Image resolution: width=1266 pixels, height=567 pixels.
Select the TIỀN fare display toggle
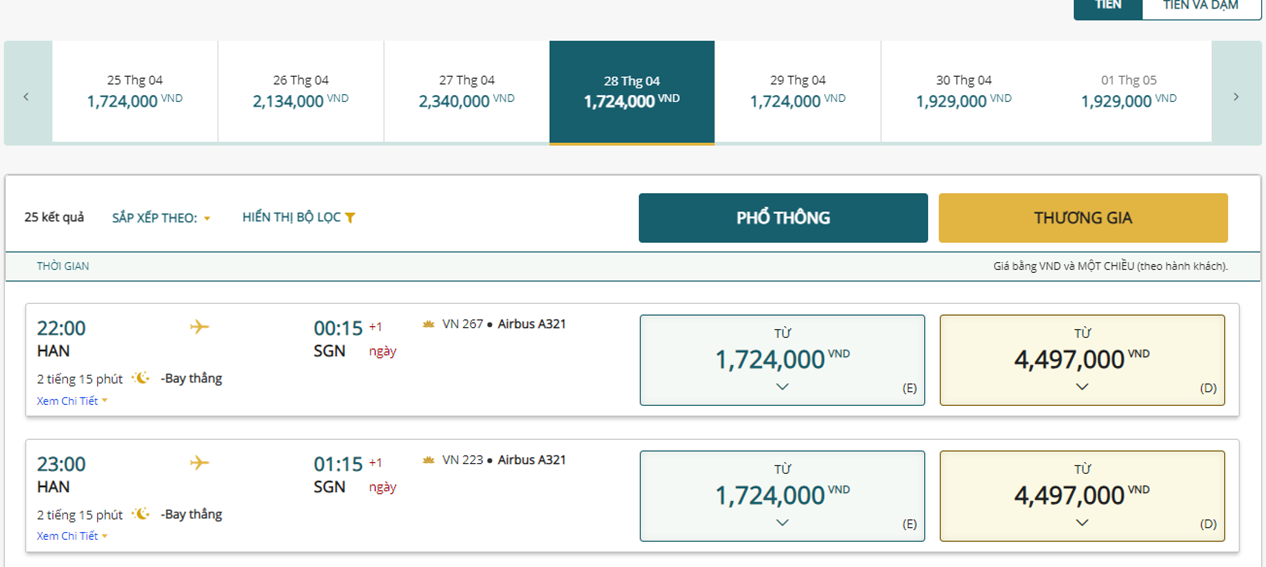click(1107, 6)
